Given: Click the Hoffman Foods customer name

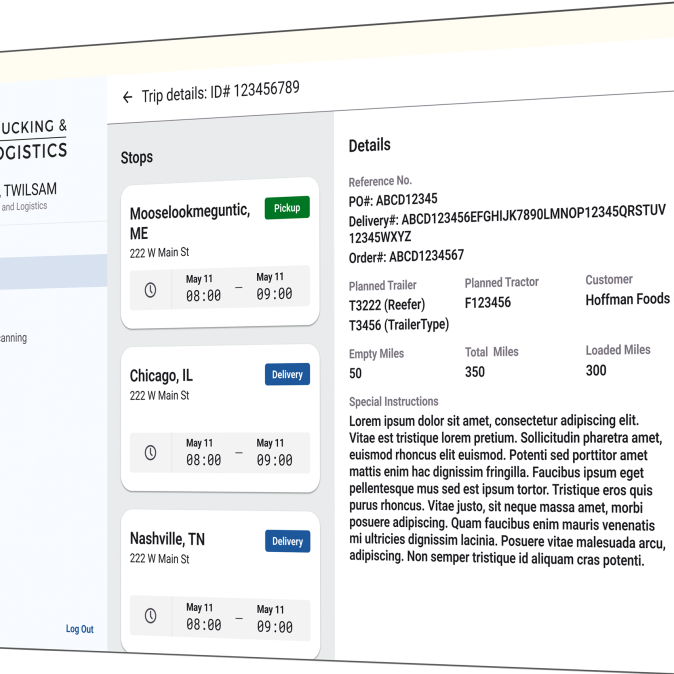Looking at the screenshot, I should pyautogui.click(x=627, y=299).
